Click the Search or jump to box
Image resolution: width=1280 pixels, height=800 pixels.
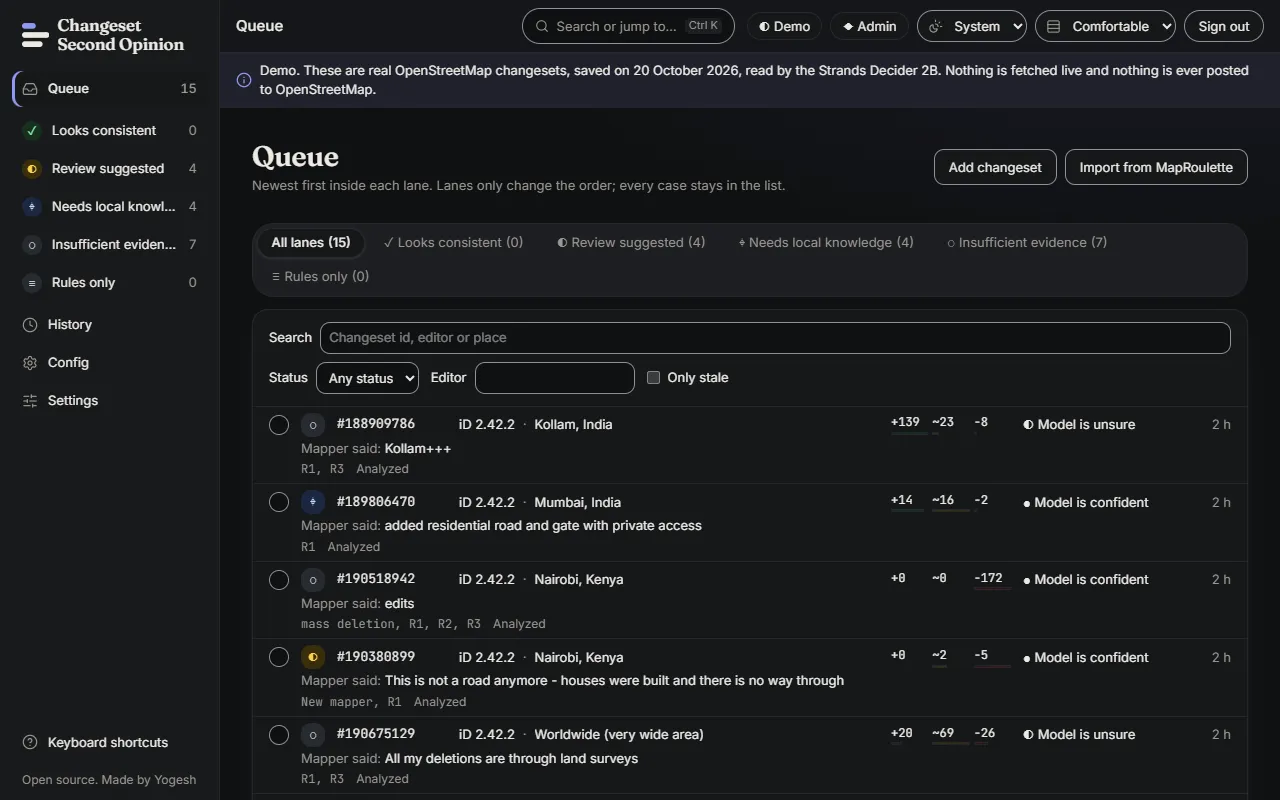(628, 27)
